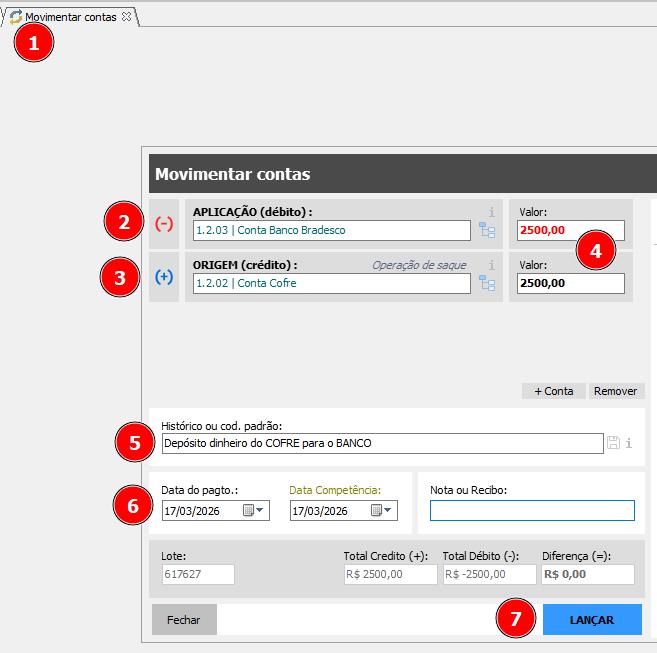Click the account tree icon beside Conta Cofre
Screen dimensions: 657x653
click(x=487, y=284)
